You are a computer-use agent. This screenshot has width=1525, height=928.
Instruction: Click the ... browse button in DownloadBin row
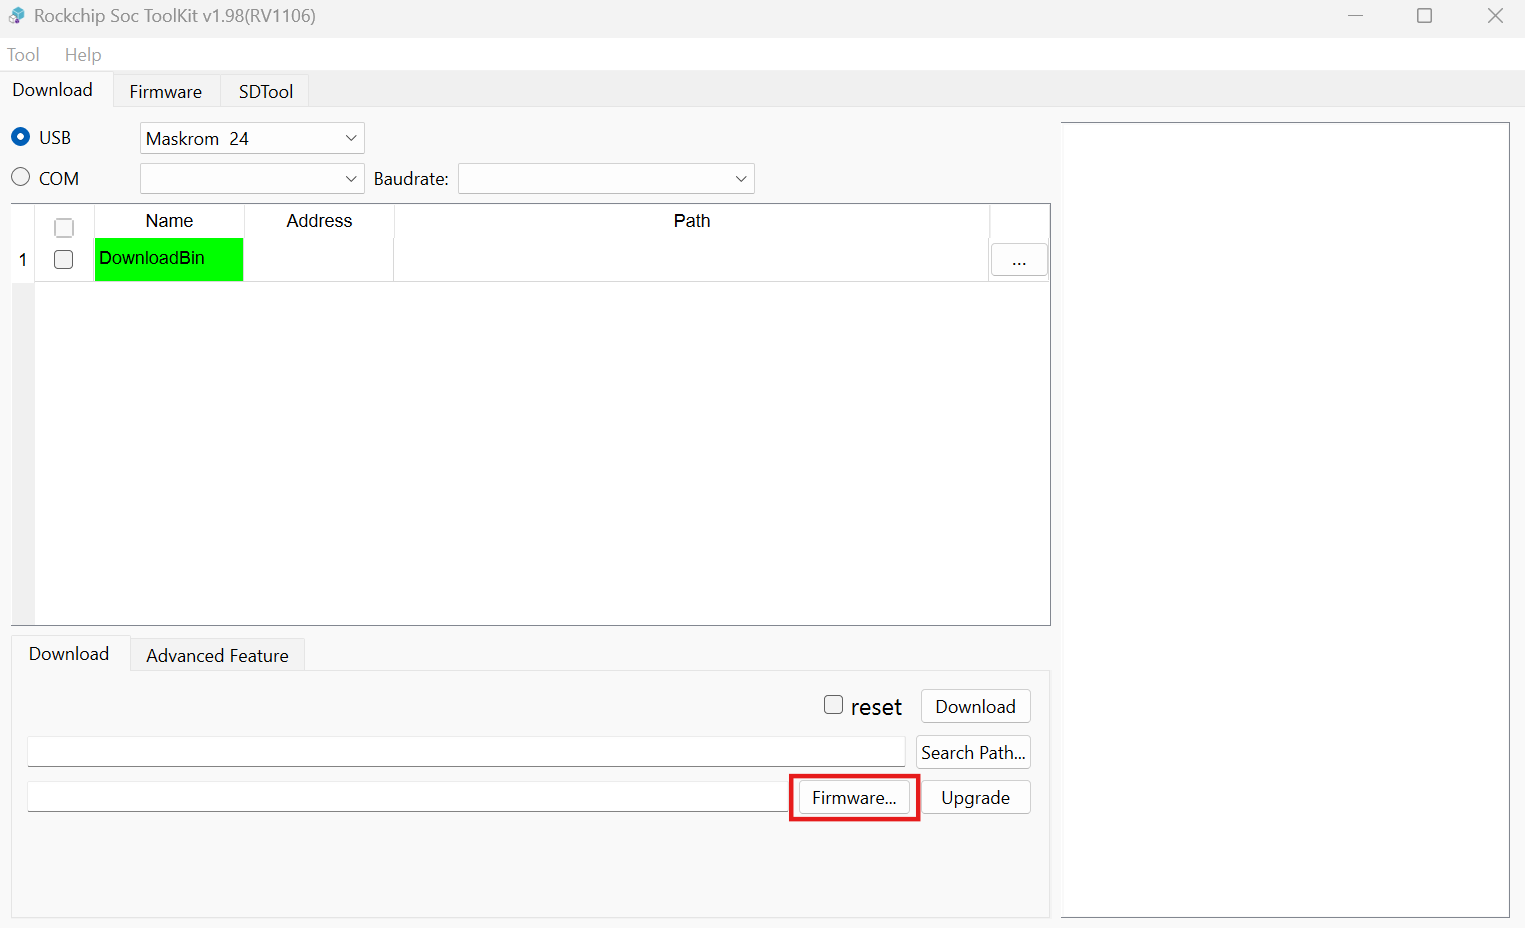click(1018, 260)
